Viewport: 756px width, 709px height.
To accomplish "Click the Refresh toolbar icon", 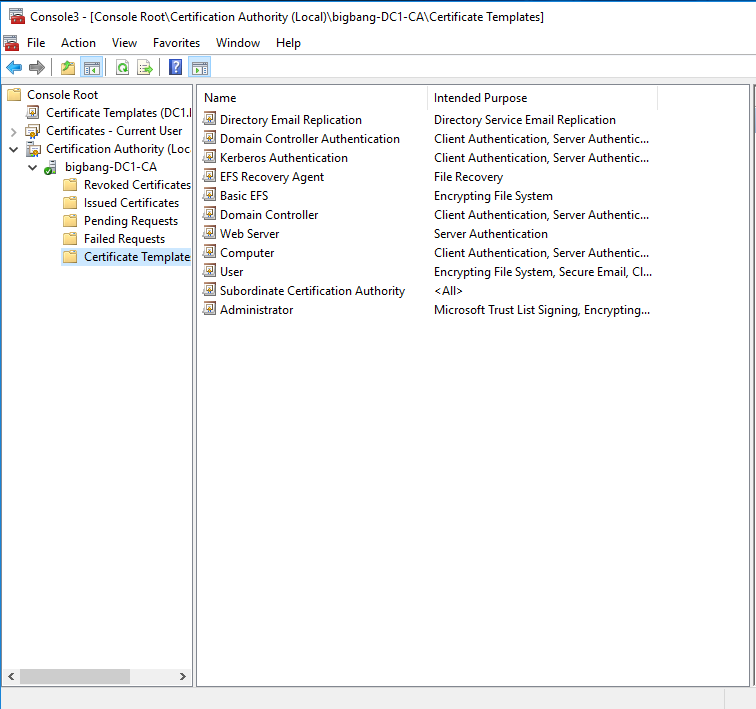I will 122,67.
